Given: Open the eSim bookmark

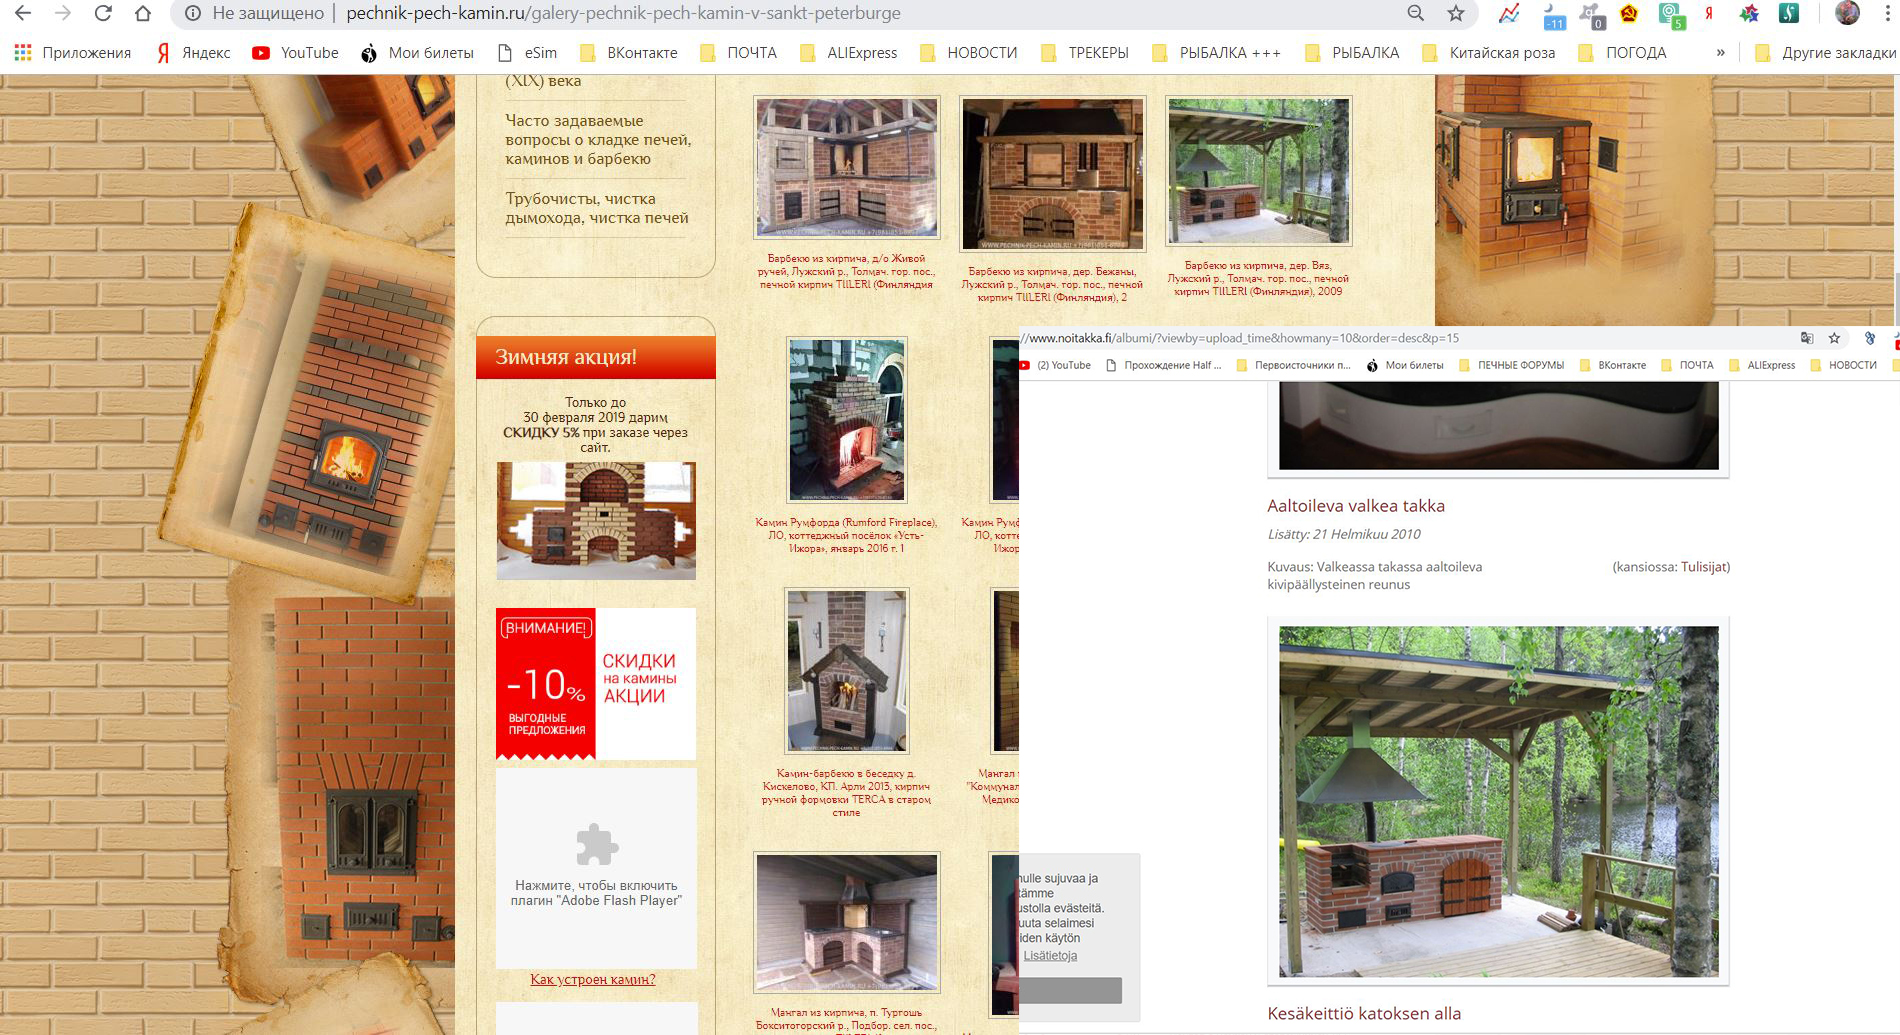Looking at the screenshot, I should (x=528, y=53).
